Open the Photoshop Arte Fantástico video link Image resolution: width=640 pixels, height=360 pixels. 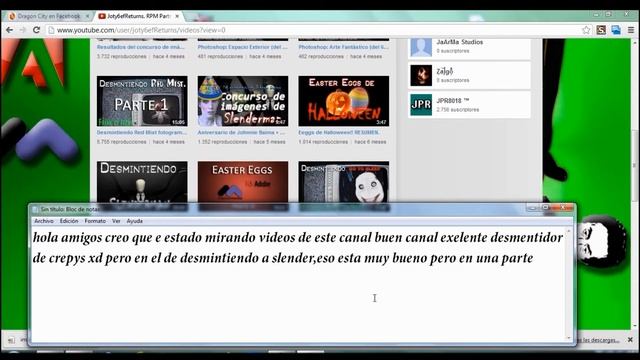(x=343, y=47)
